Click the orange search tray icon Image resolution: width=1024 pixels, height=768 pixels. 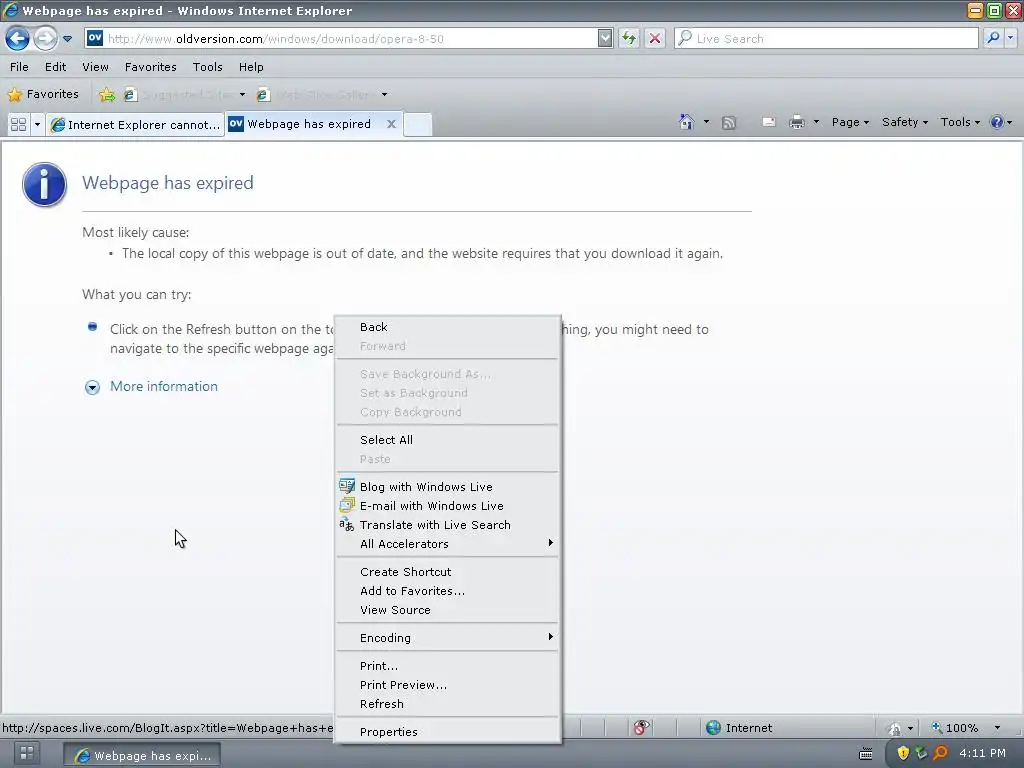pyautogui.click(x=940, y=753)
